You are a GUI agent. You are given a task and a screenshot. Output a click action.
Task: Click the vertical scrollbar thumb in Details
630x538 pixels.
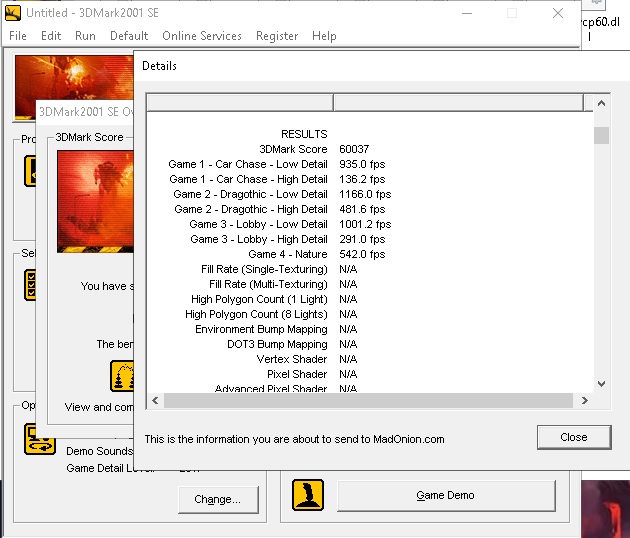pyautogui.click(x=601, y=135)
